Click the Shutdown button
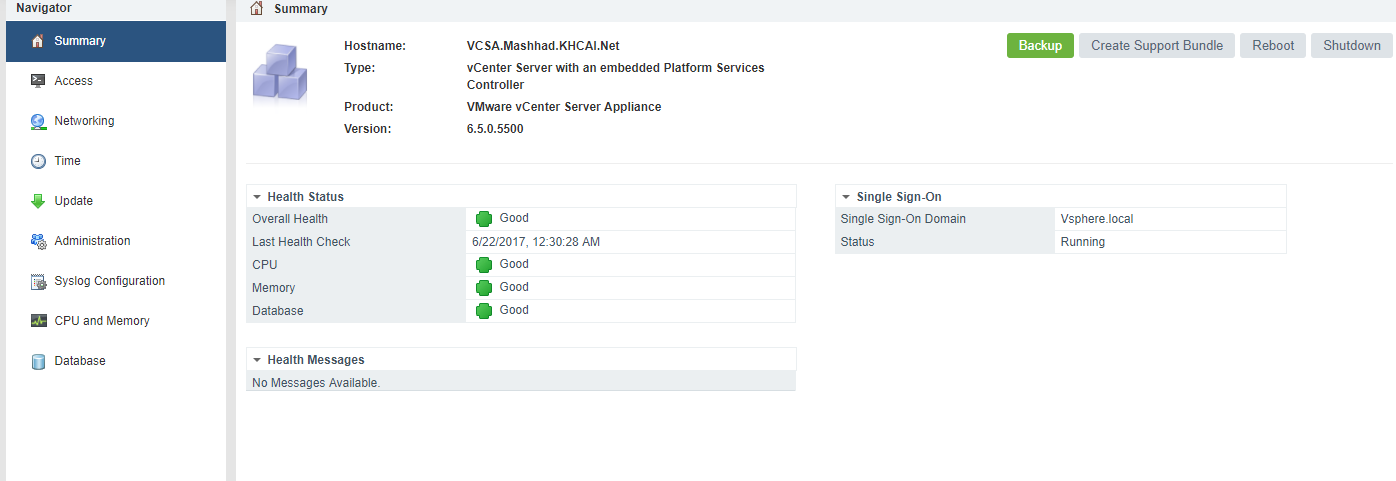 coord(1351,45)
